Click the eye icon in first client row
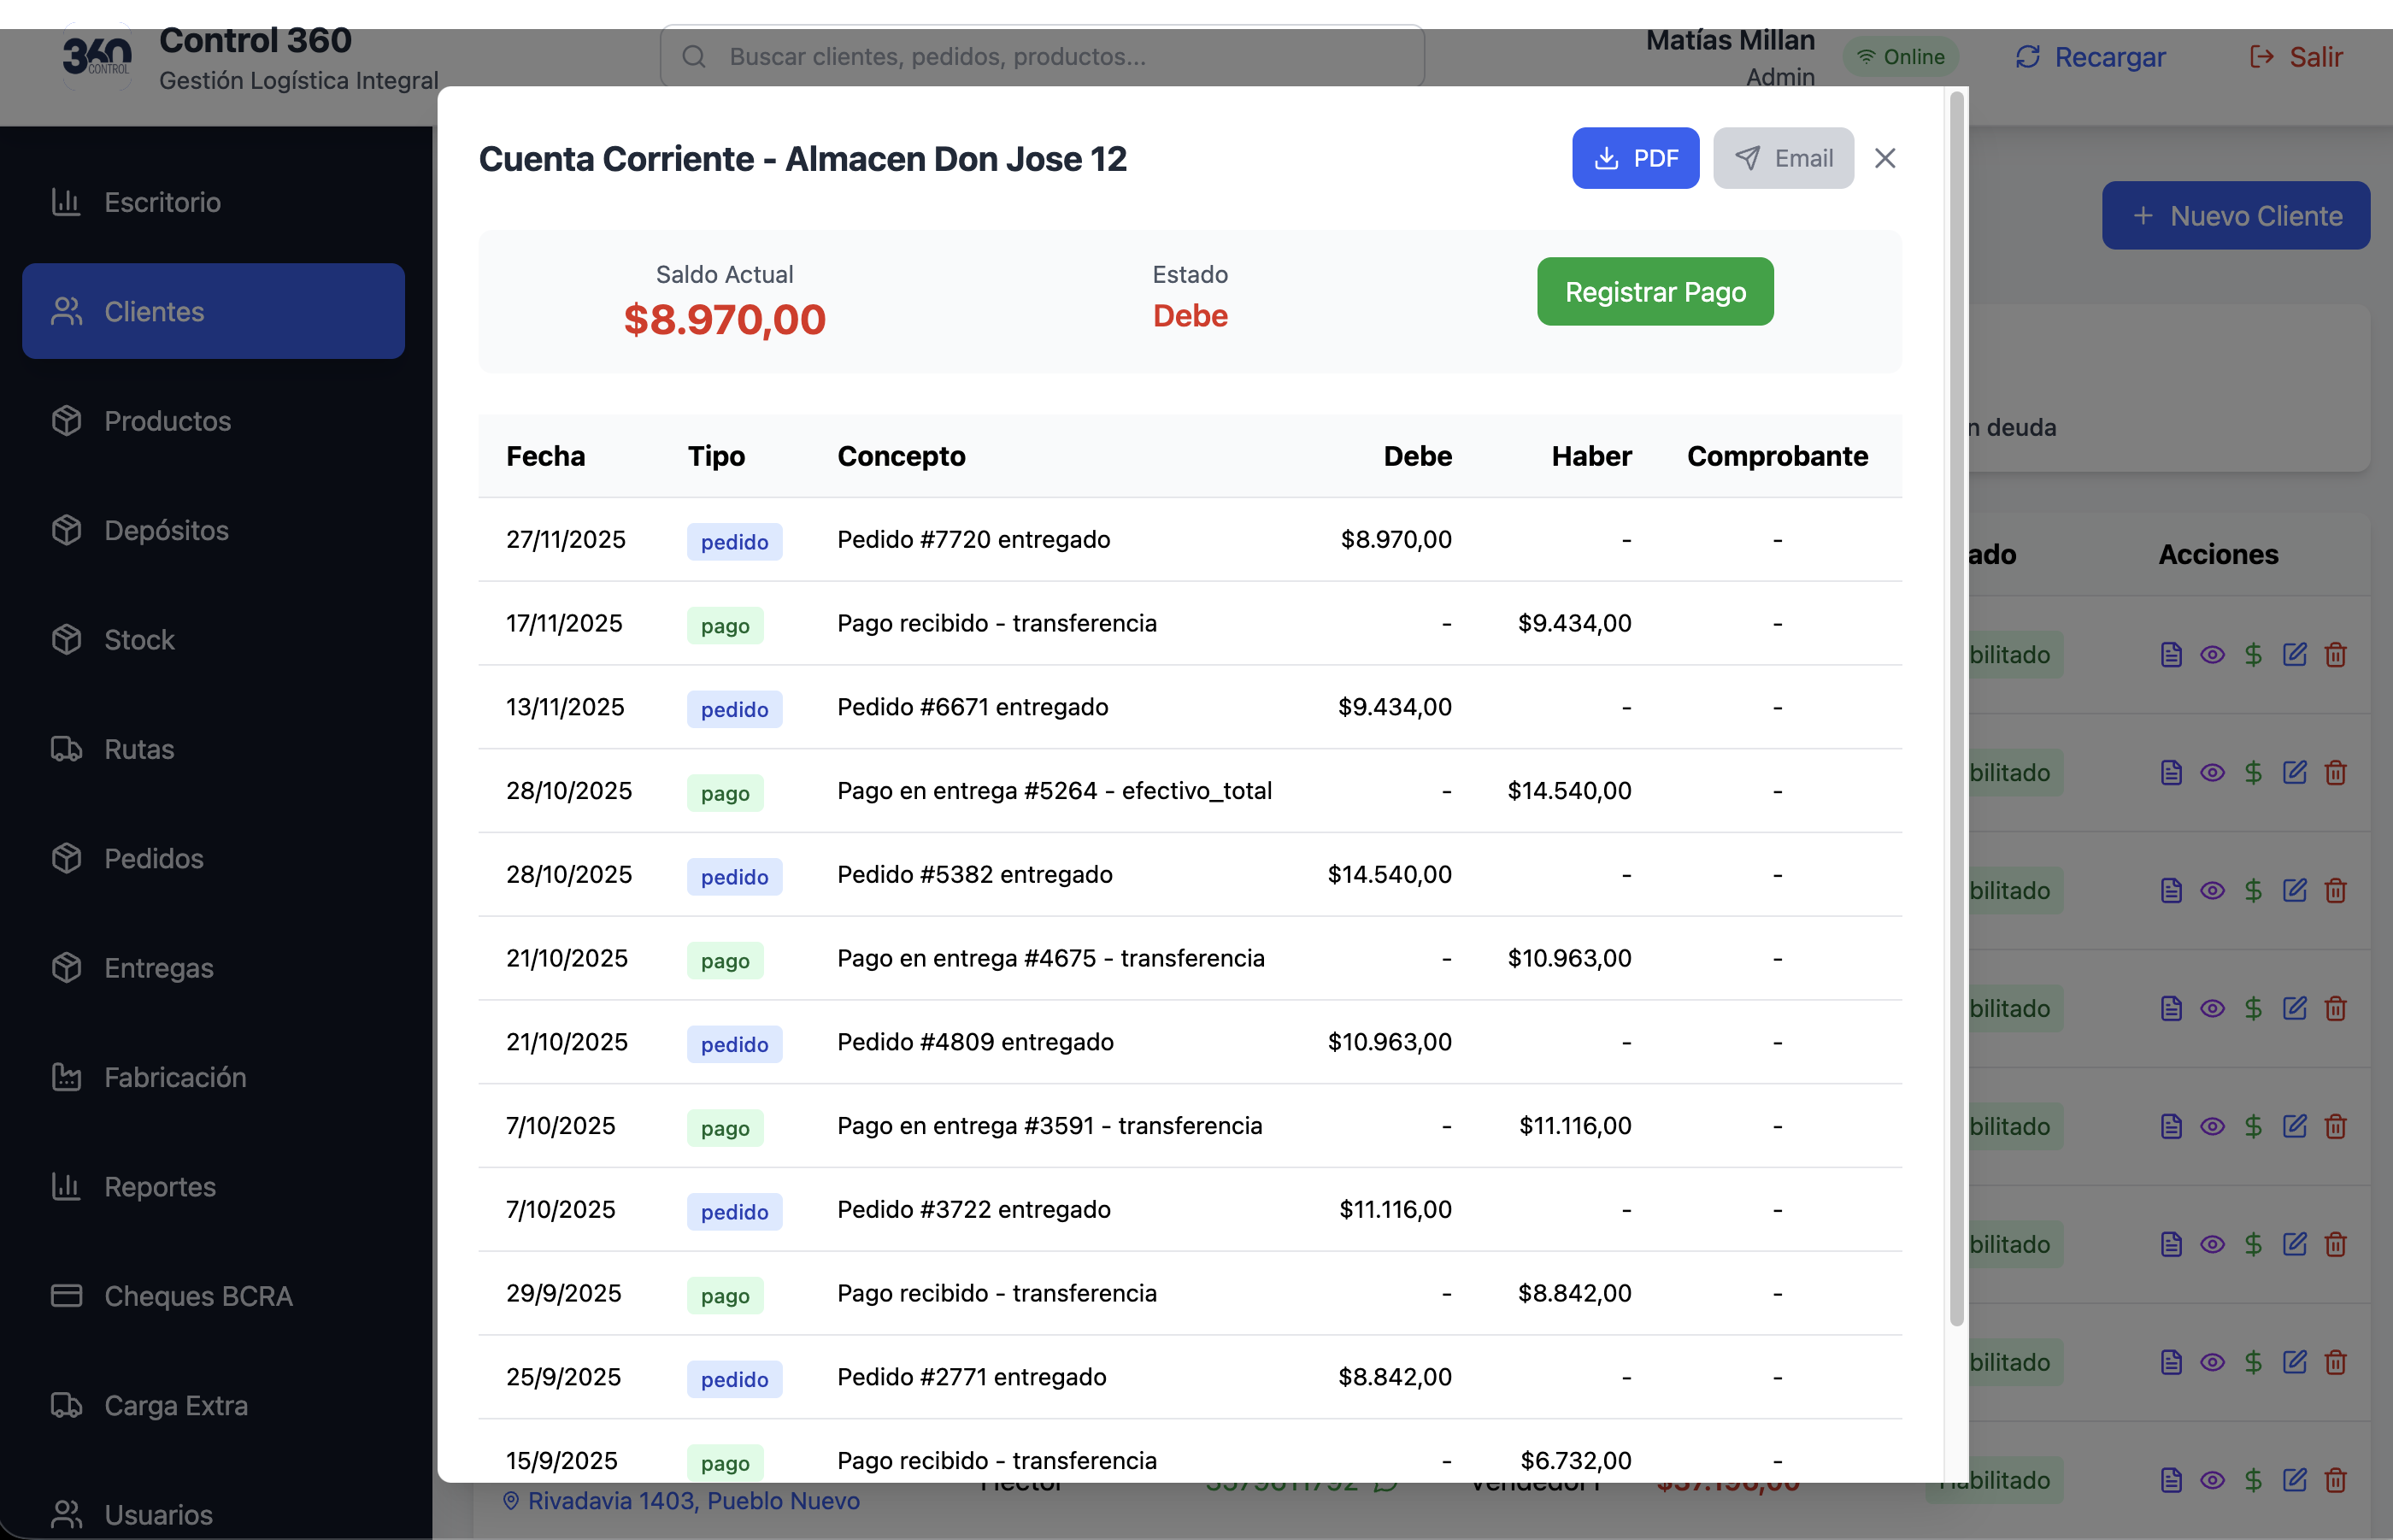Viewport: 2393px width, 1540px height. [x=2212, y=655]
